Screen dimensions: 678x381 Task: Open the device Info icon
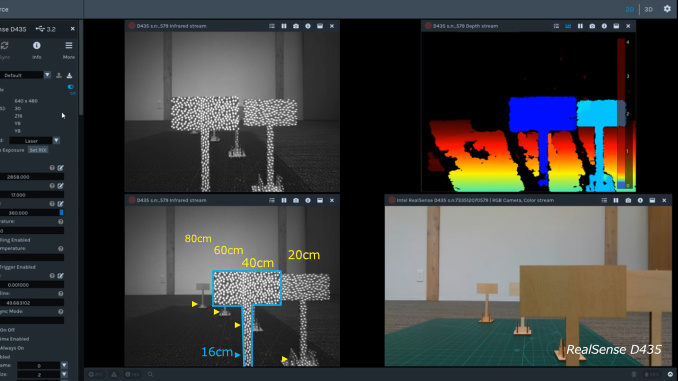click(x=37, y=45)
